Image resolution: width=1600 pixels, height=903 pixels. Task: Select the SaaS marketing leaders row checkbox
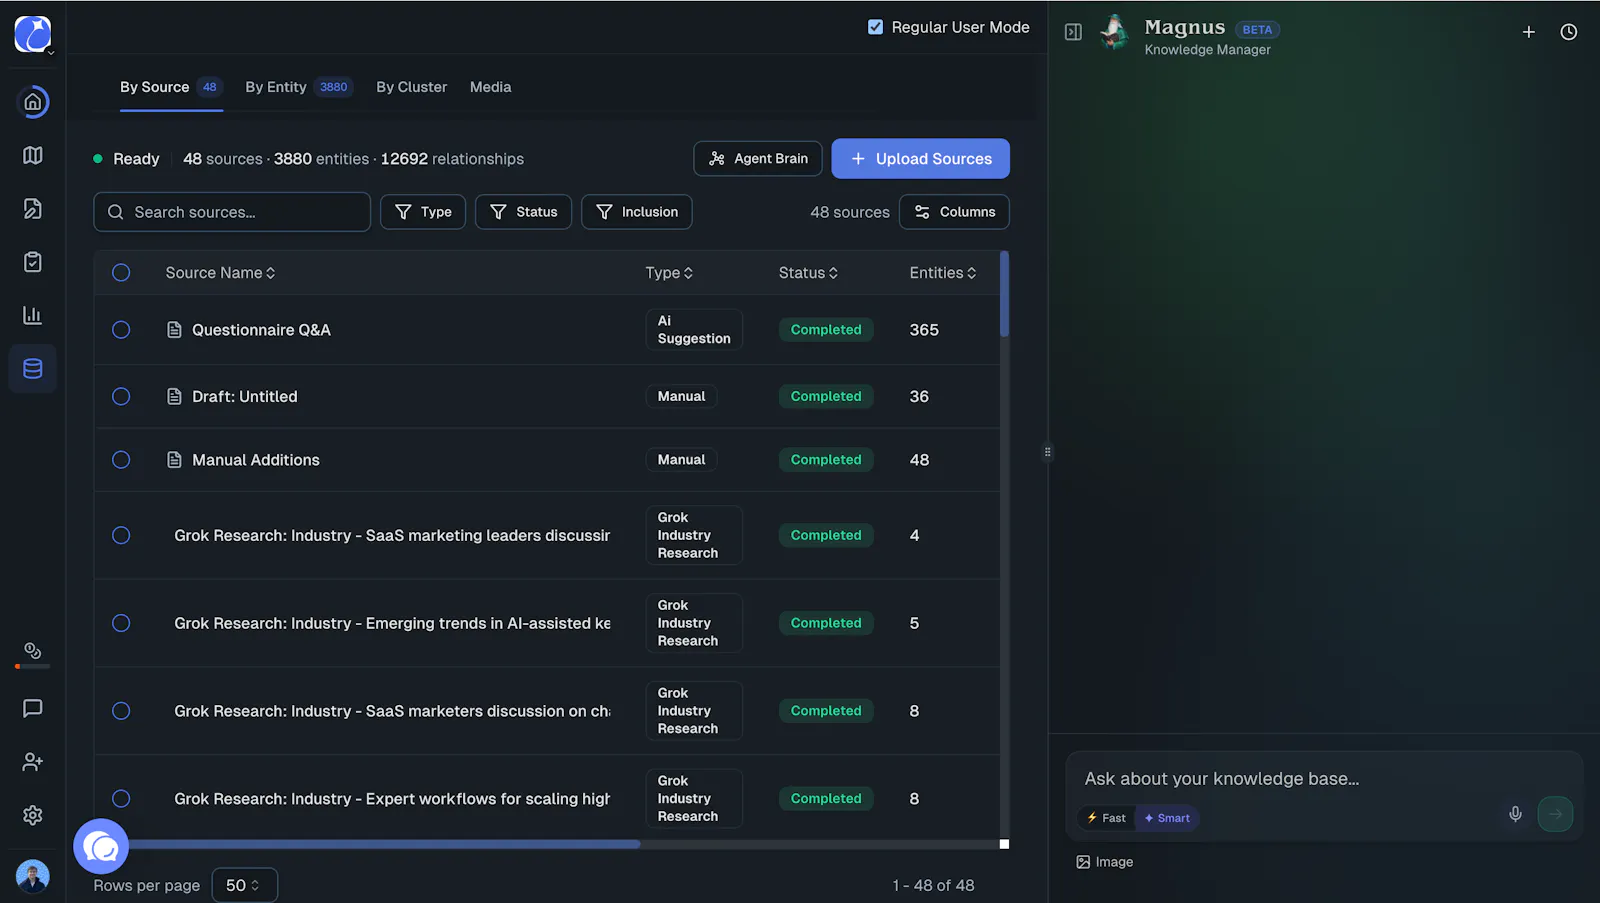point(121,536)
